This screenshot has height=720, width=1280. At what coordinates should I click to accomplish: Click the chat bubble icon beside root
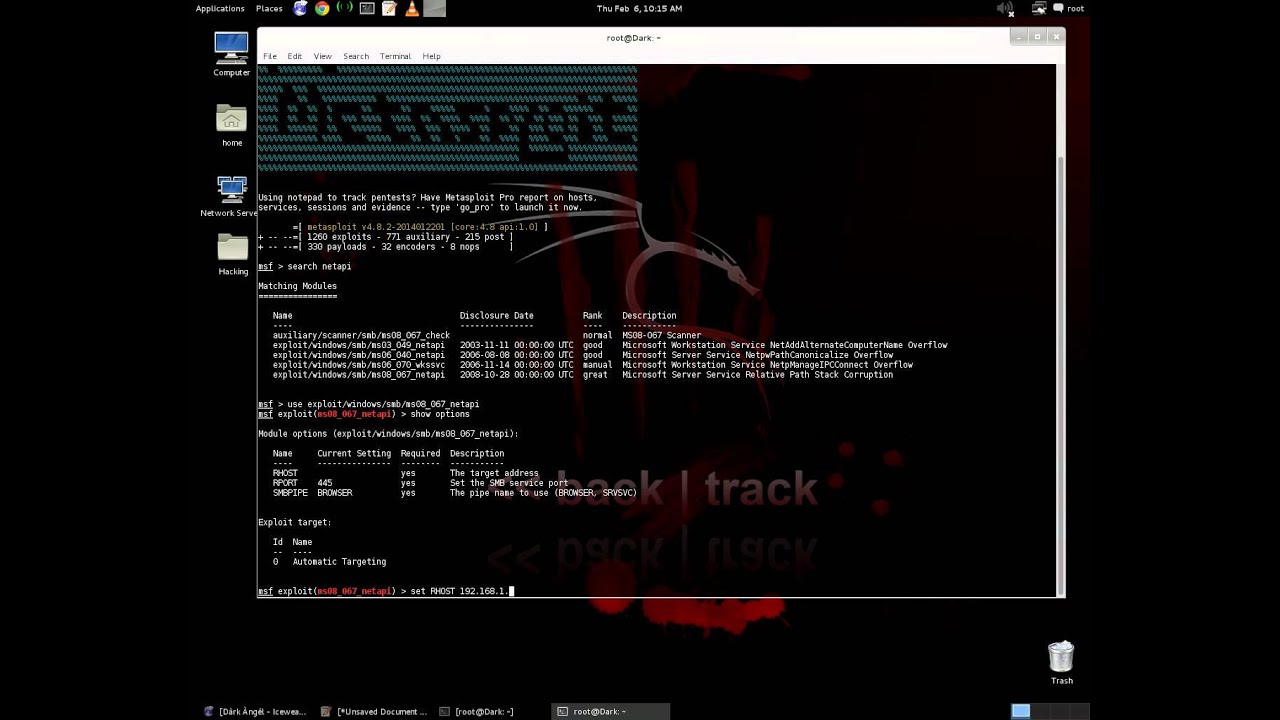1058,8
